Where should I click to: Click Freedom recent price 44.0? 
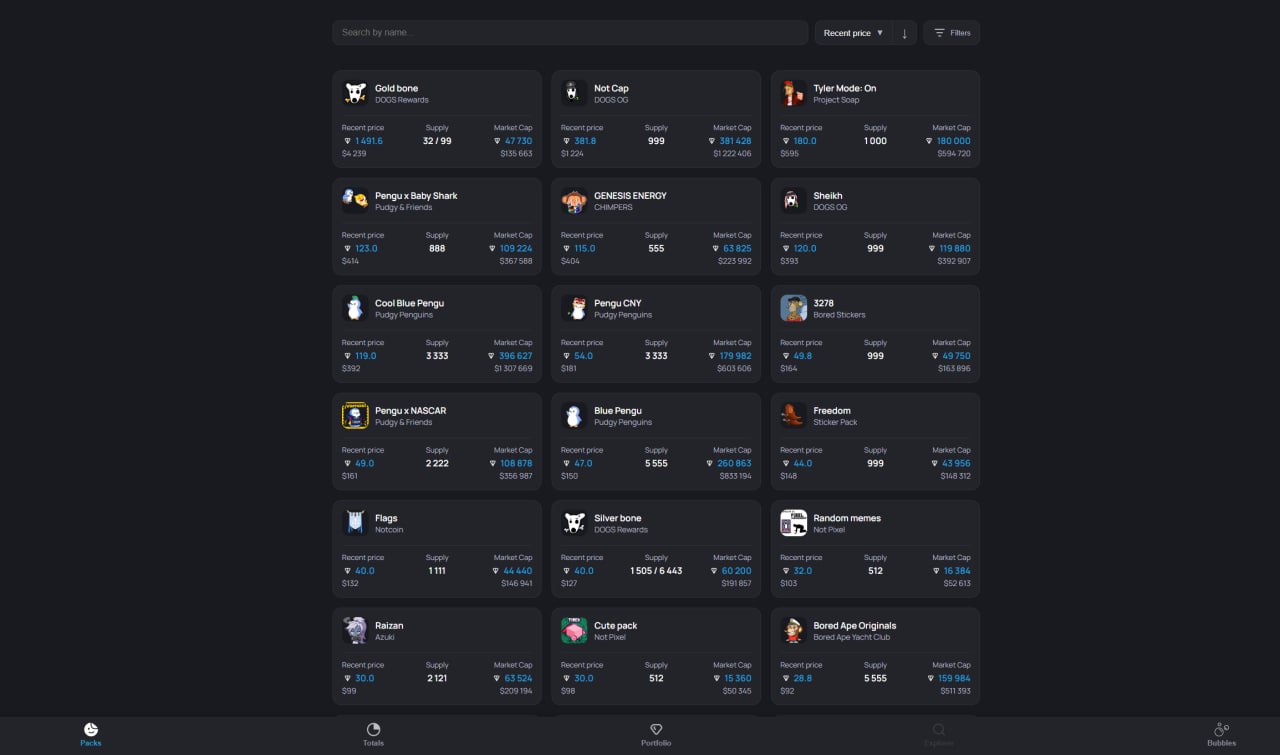coord(802,463)
